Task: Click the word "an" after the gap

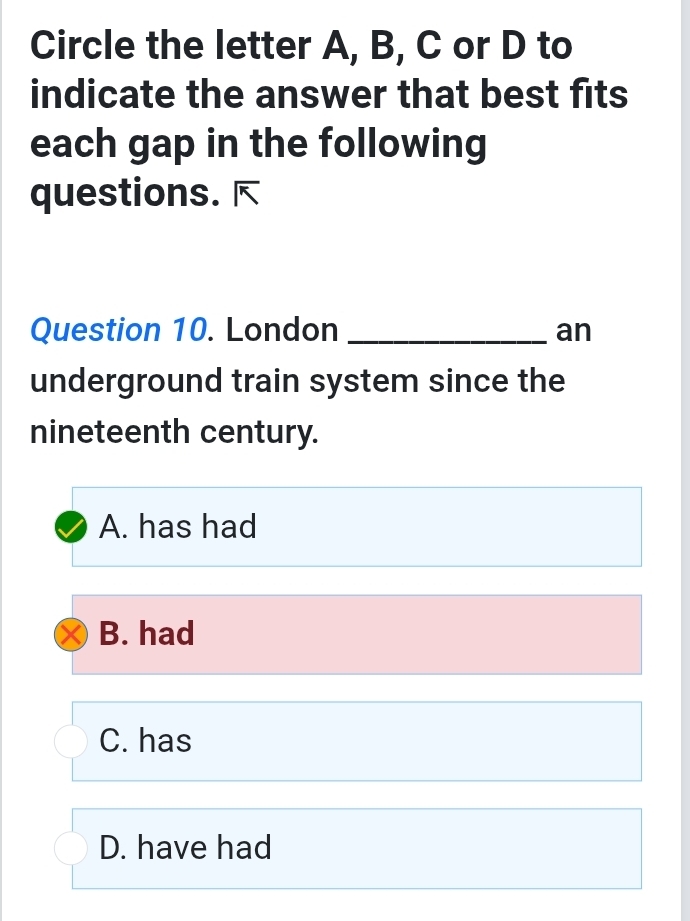Action: tap(574, 329)
